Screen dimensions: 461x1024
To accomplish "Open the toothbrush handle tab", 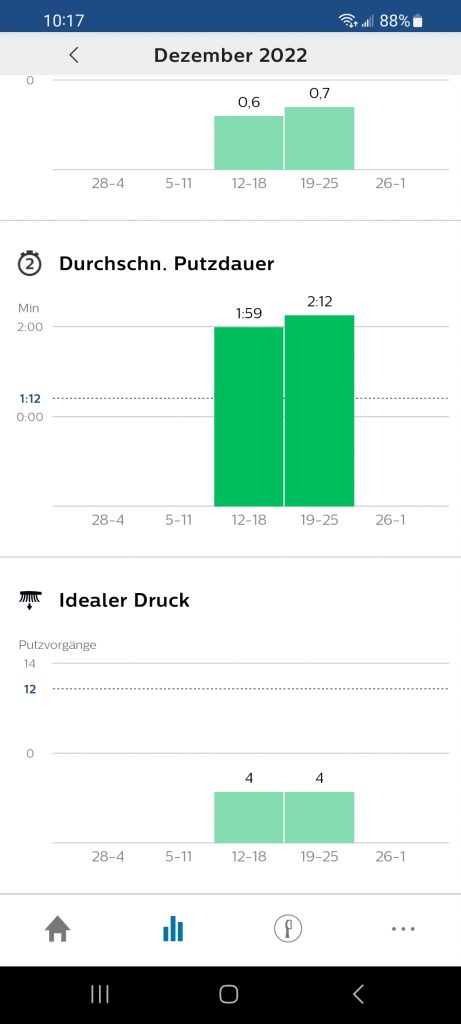I will pyautogui.click(x=288, y=929).
